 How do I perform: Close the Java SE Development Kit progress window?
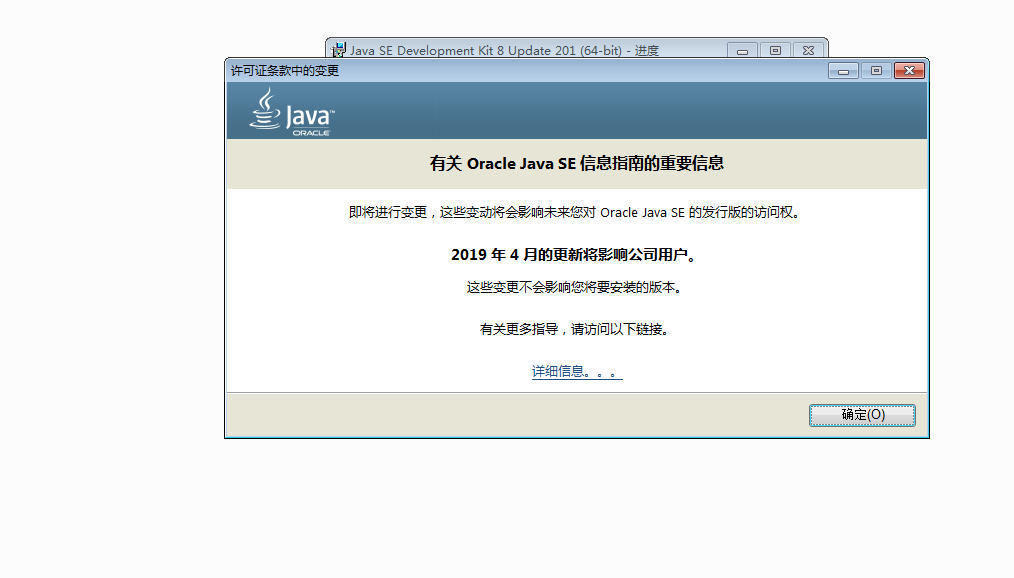coord(808,50)
